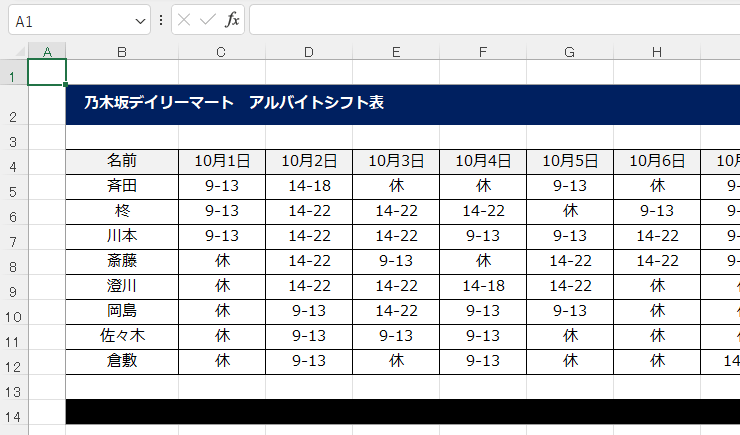
Task: Select row 1 header
Action: point(14,73)
